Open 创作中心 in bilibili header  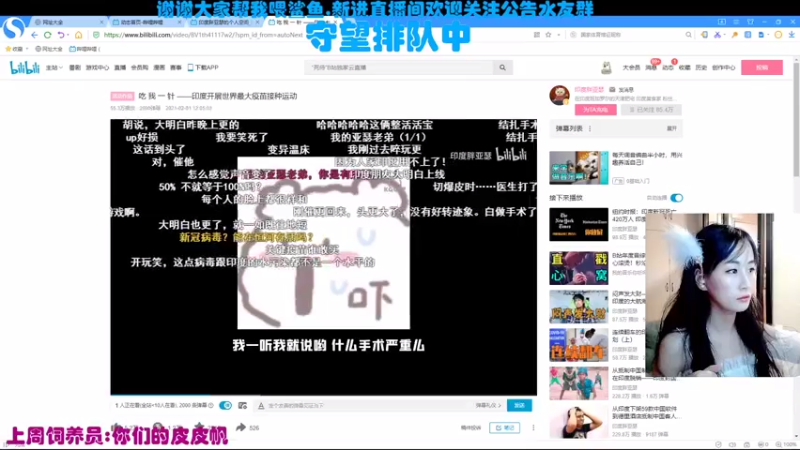(x=723, y=67)
